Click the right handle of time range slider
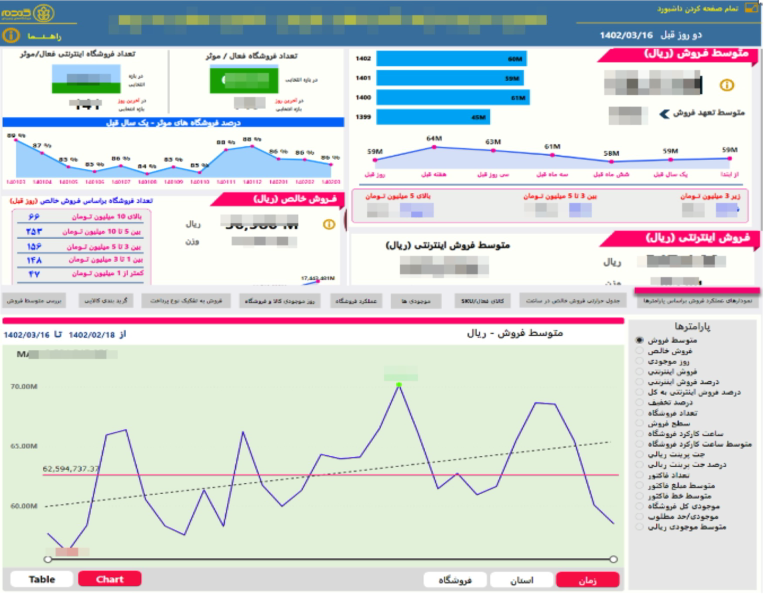The width and height of the screenshot is (764, 598). coord(613,559)
